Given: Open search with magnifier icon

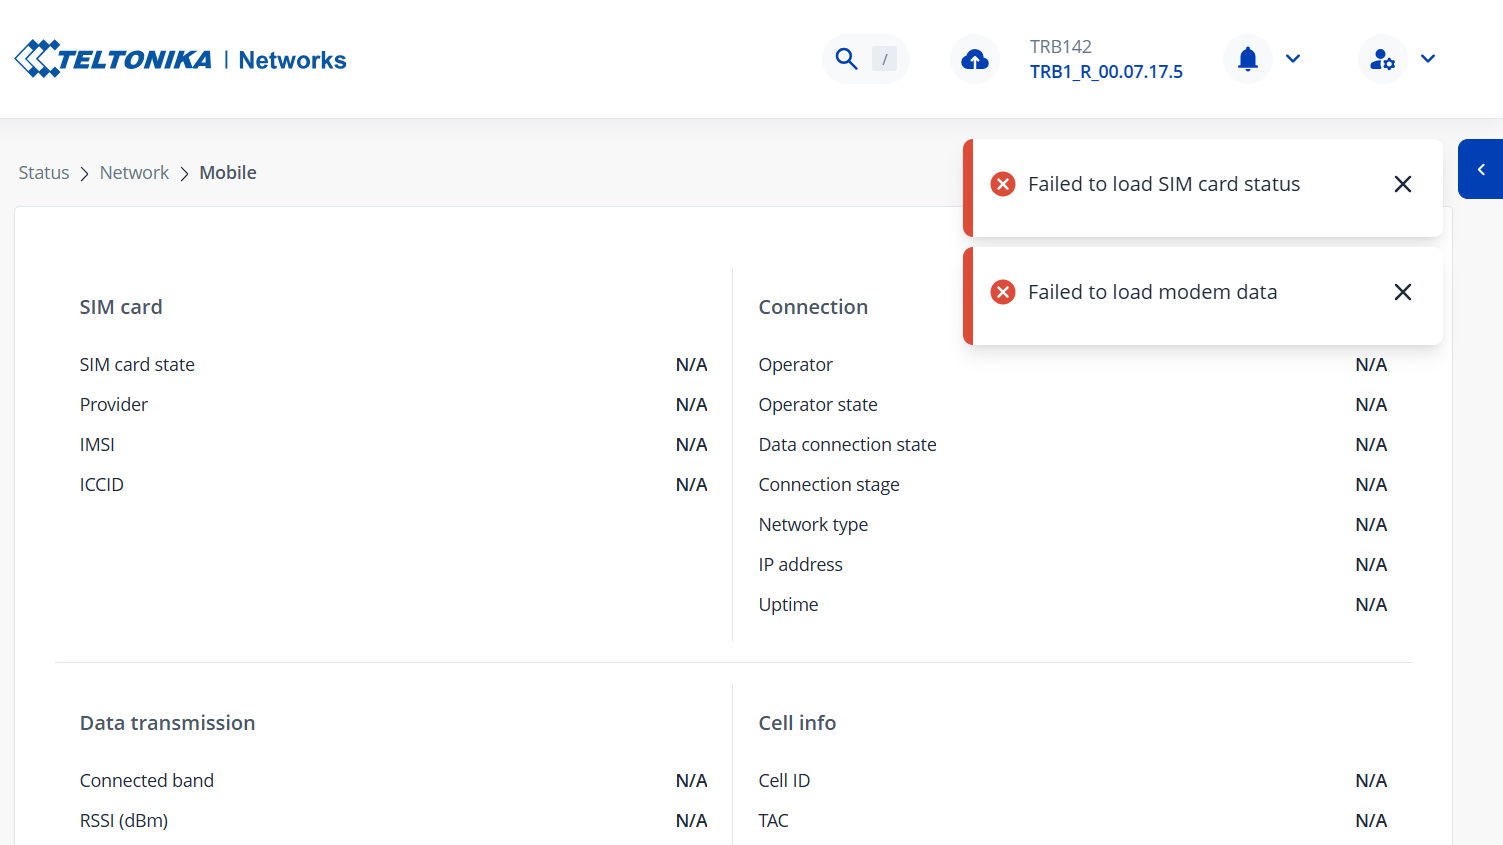Looking at the screenshot, I should click(846, 59).
